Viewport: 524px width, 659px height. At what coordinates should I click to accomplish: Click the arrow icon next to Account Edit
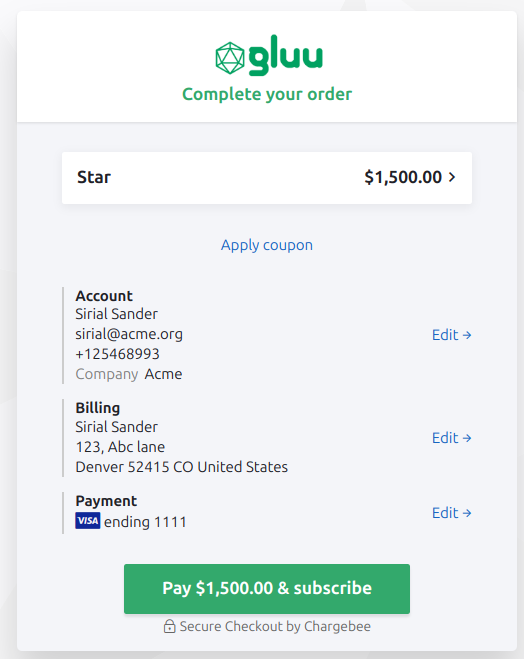tap(467, 335)
